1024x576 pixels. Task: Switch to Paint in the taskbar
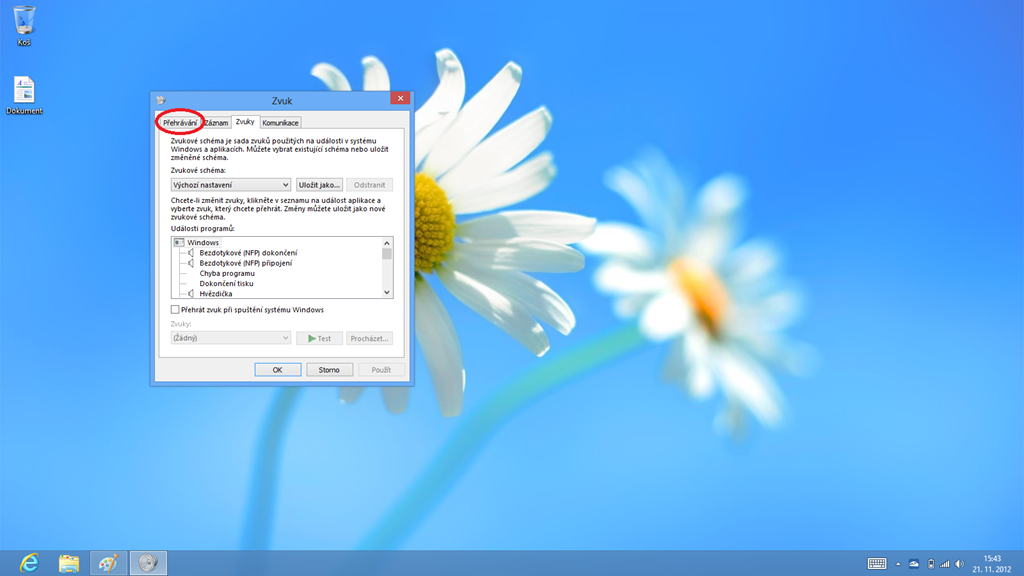coord(108,563)
